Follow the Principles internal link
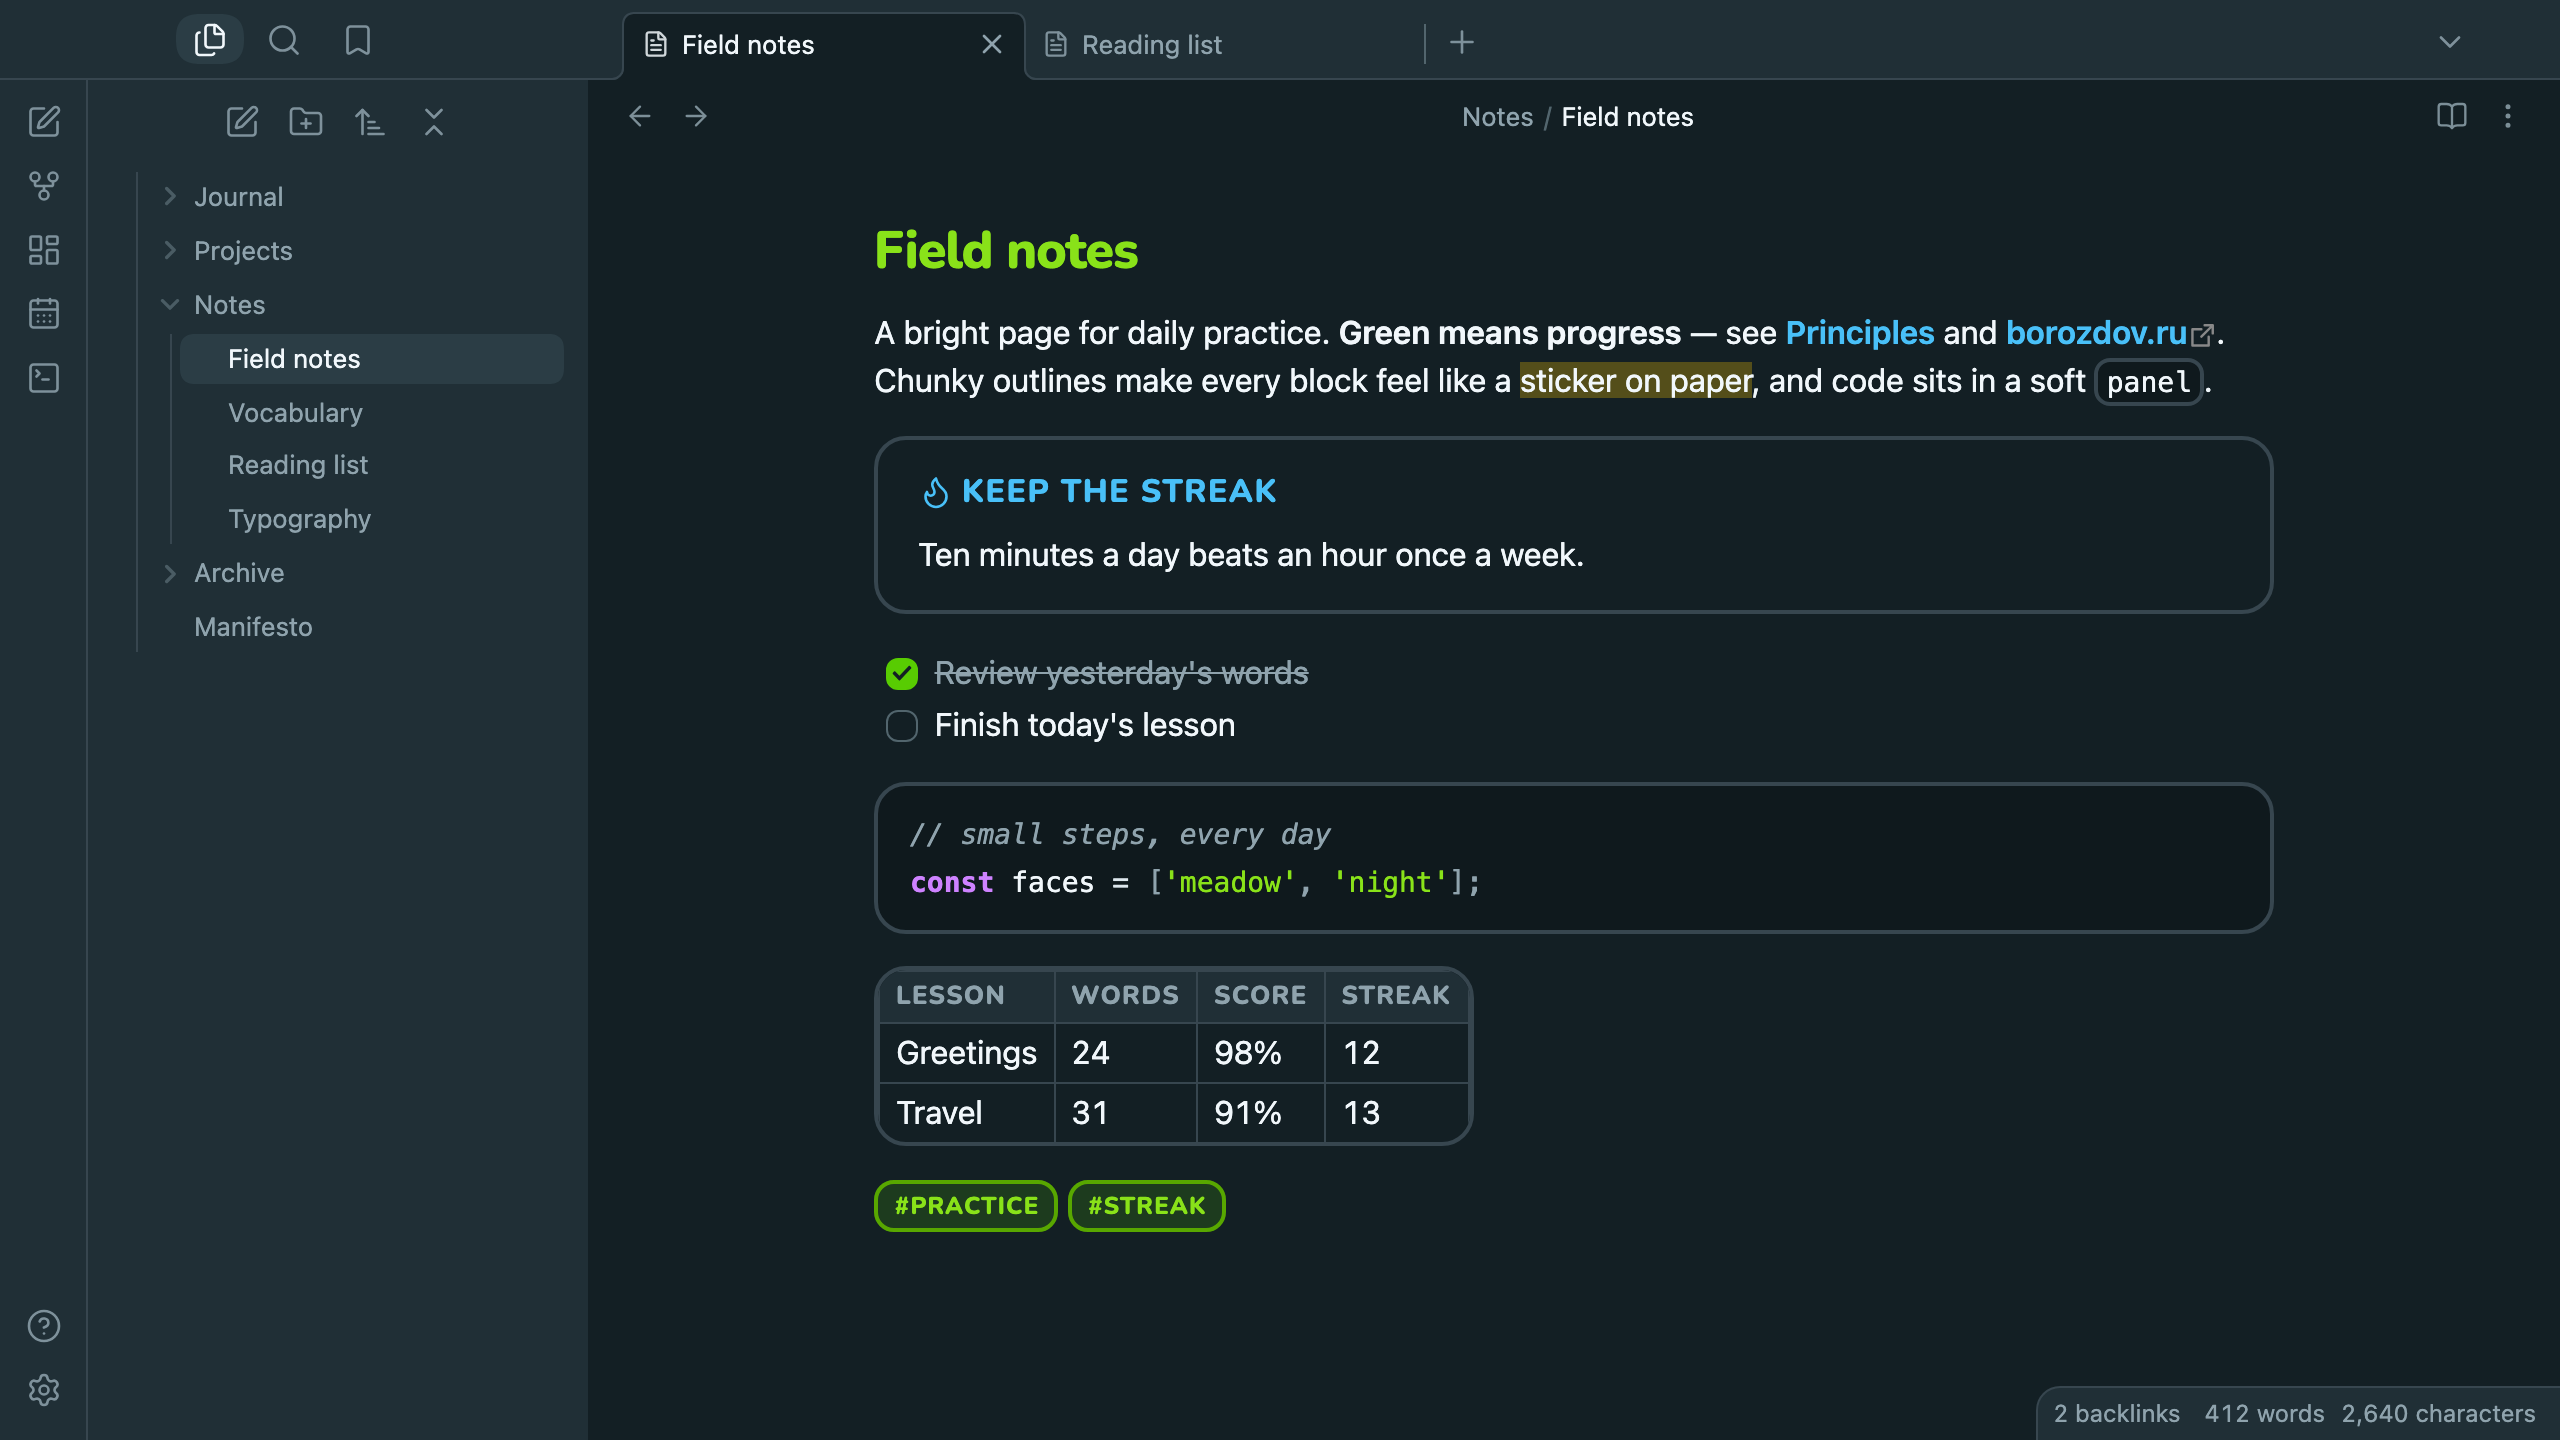 pyautogui.click(x=1859, y=333)
